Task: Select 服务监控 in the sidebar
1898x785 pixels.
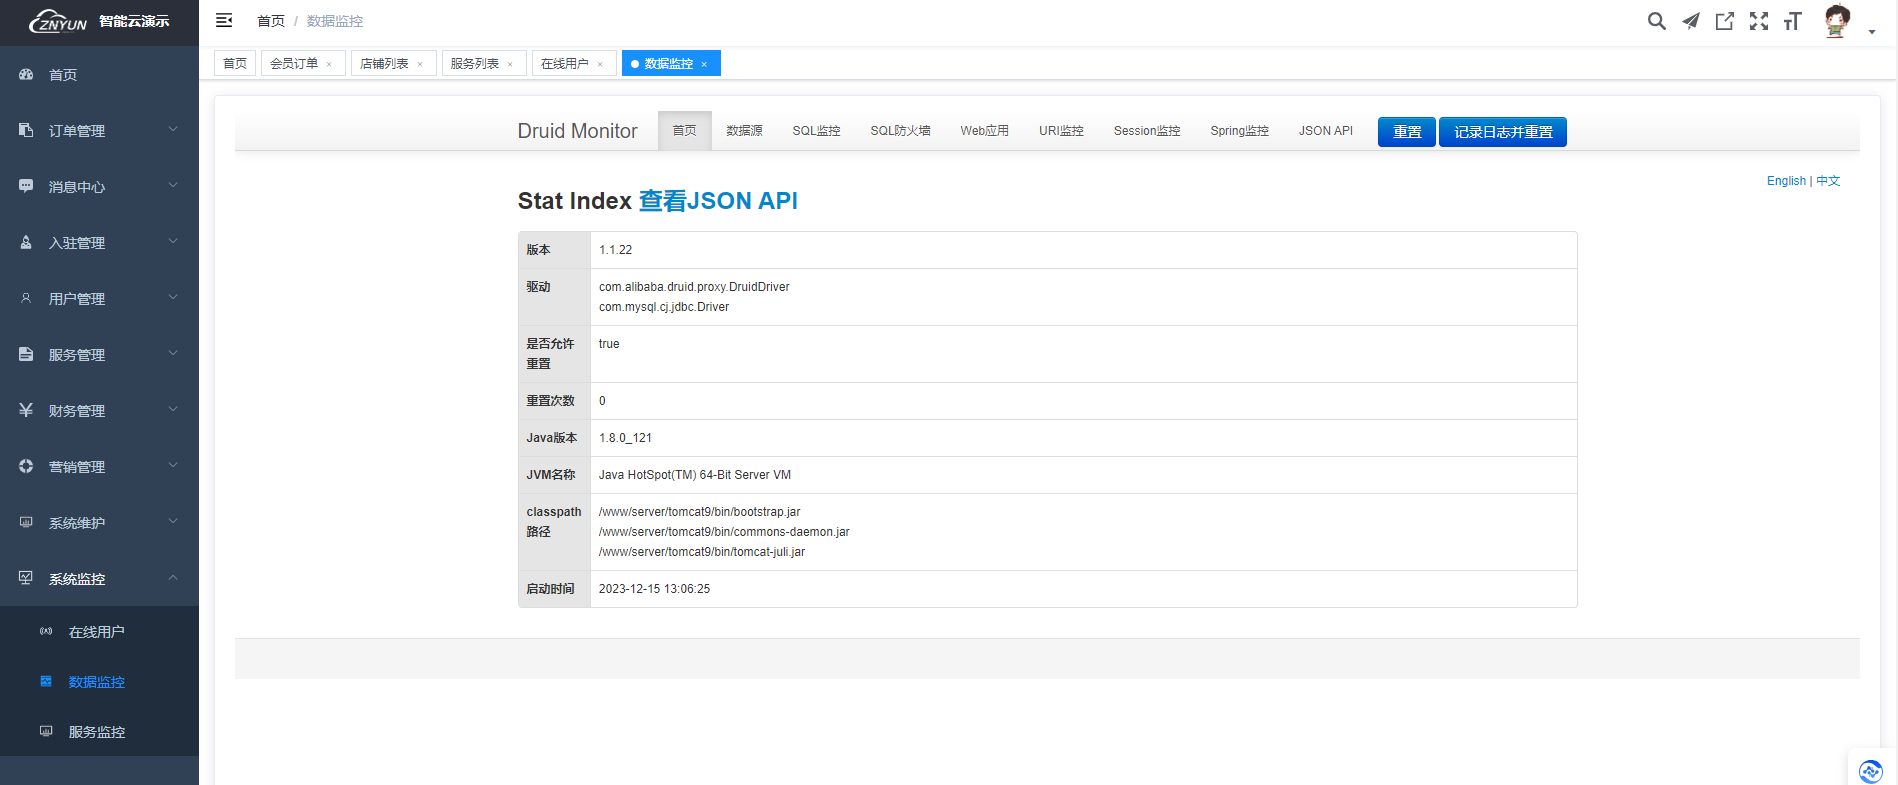Action: coord(97,732)
